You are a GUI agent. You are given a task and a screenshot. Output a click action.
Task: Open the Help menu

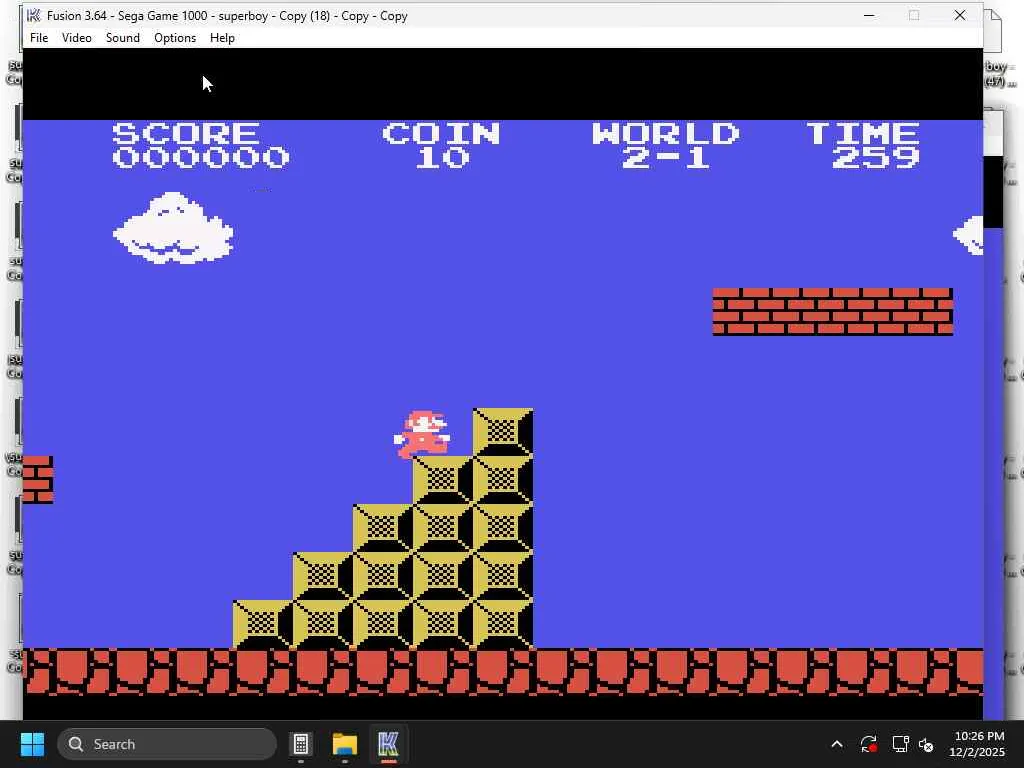[x=222, y=38]
